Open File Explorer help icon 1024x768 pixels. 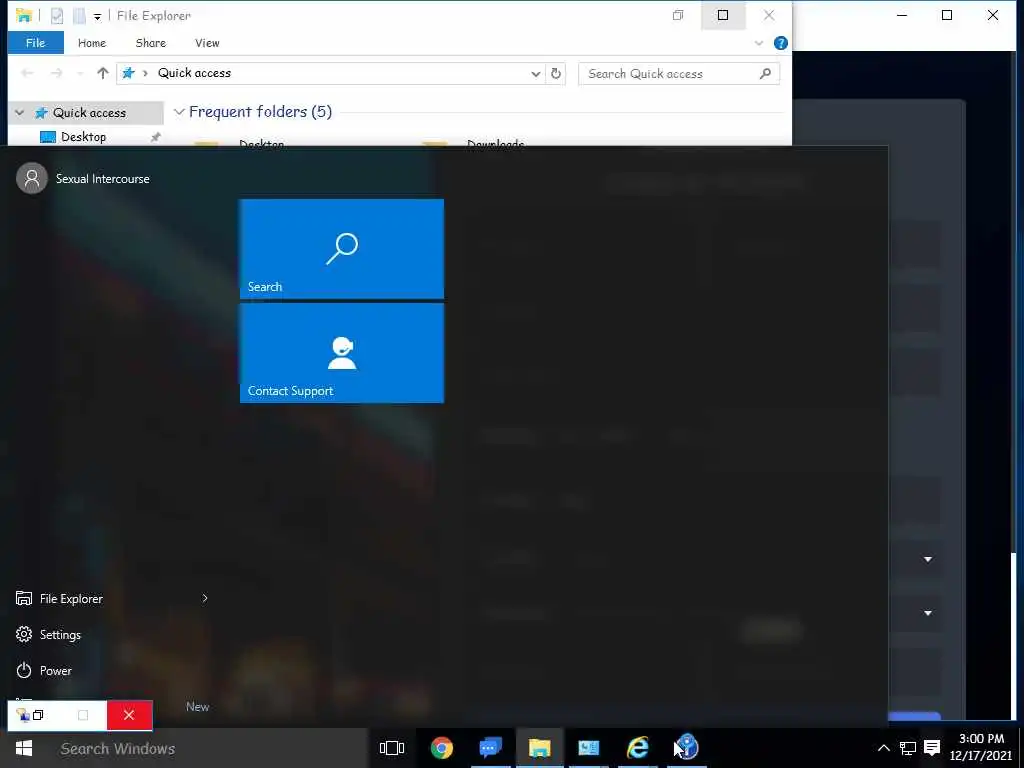click(780, 43)
